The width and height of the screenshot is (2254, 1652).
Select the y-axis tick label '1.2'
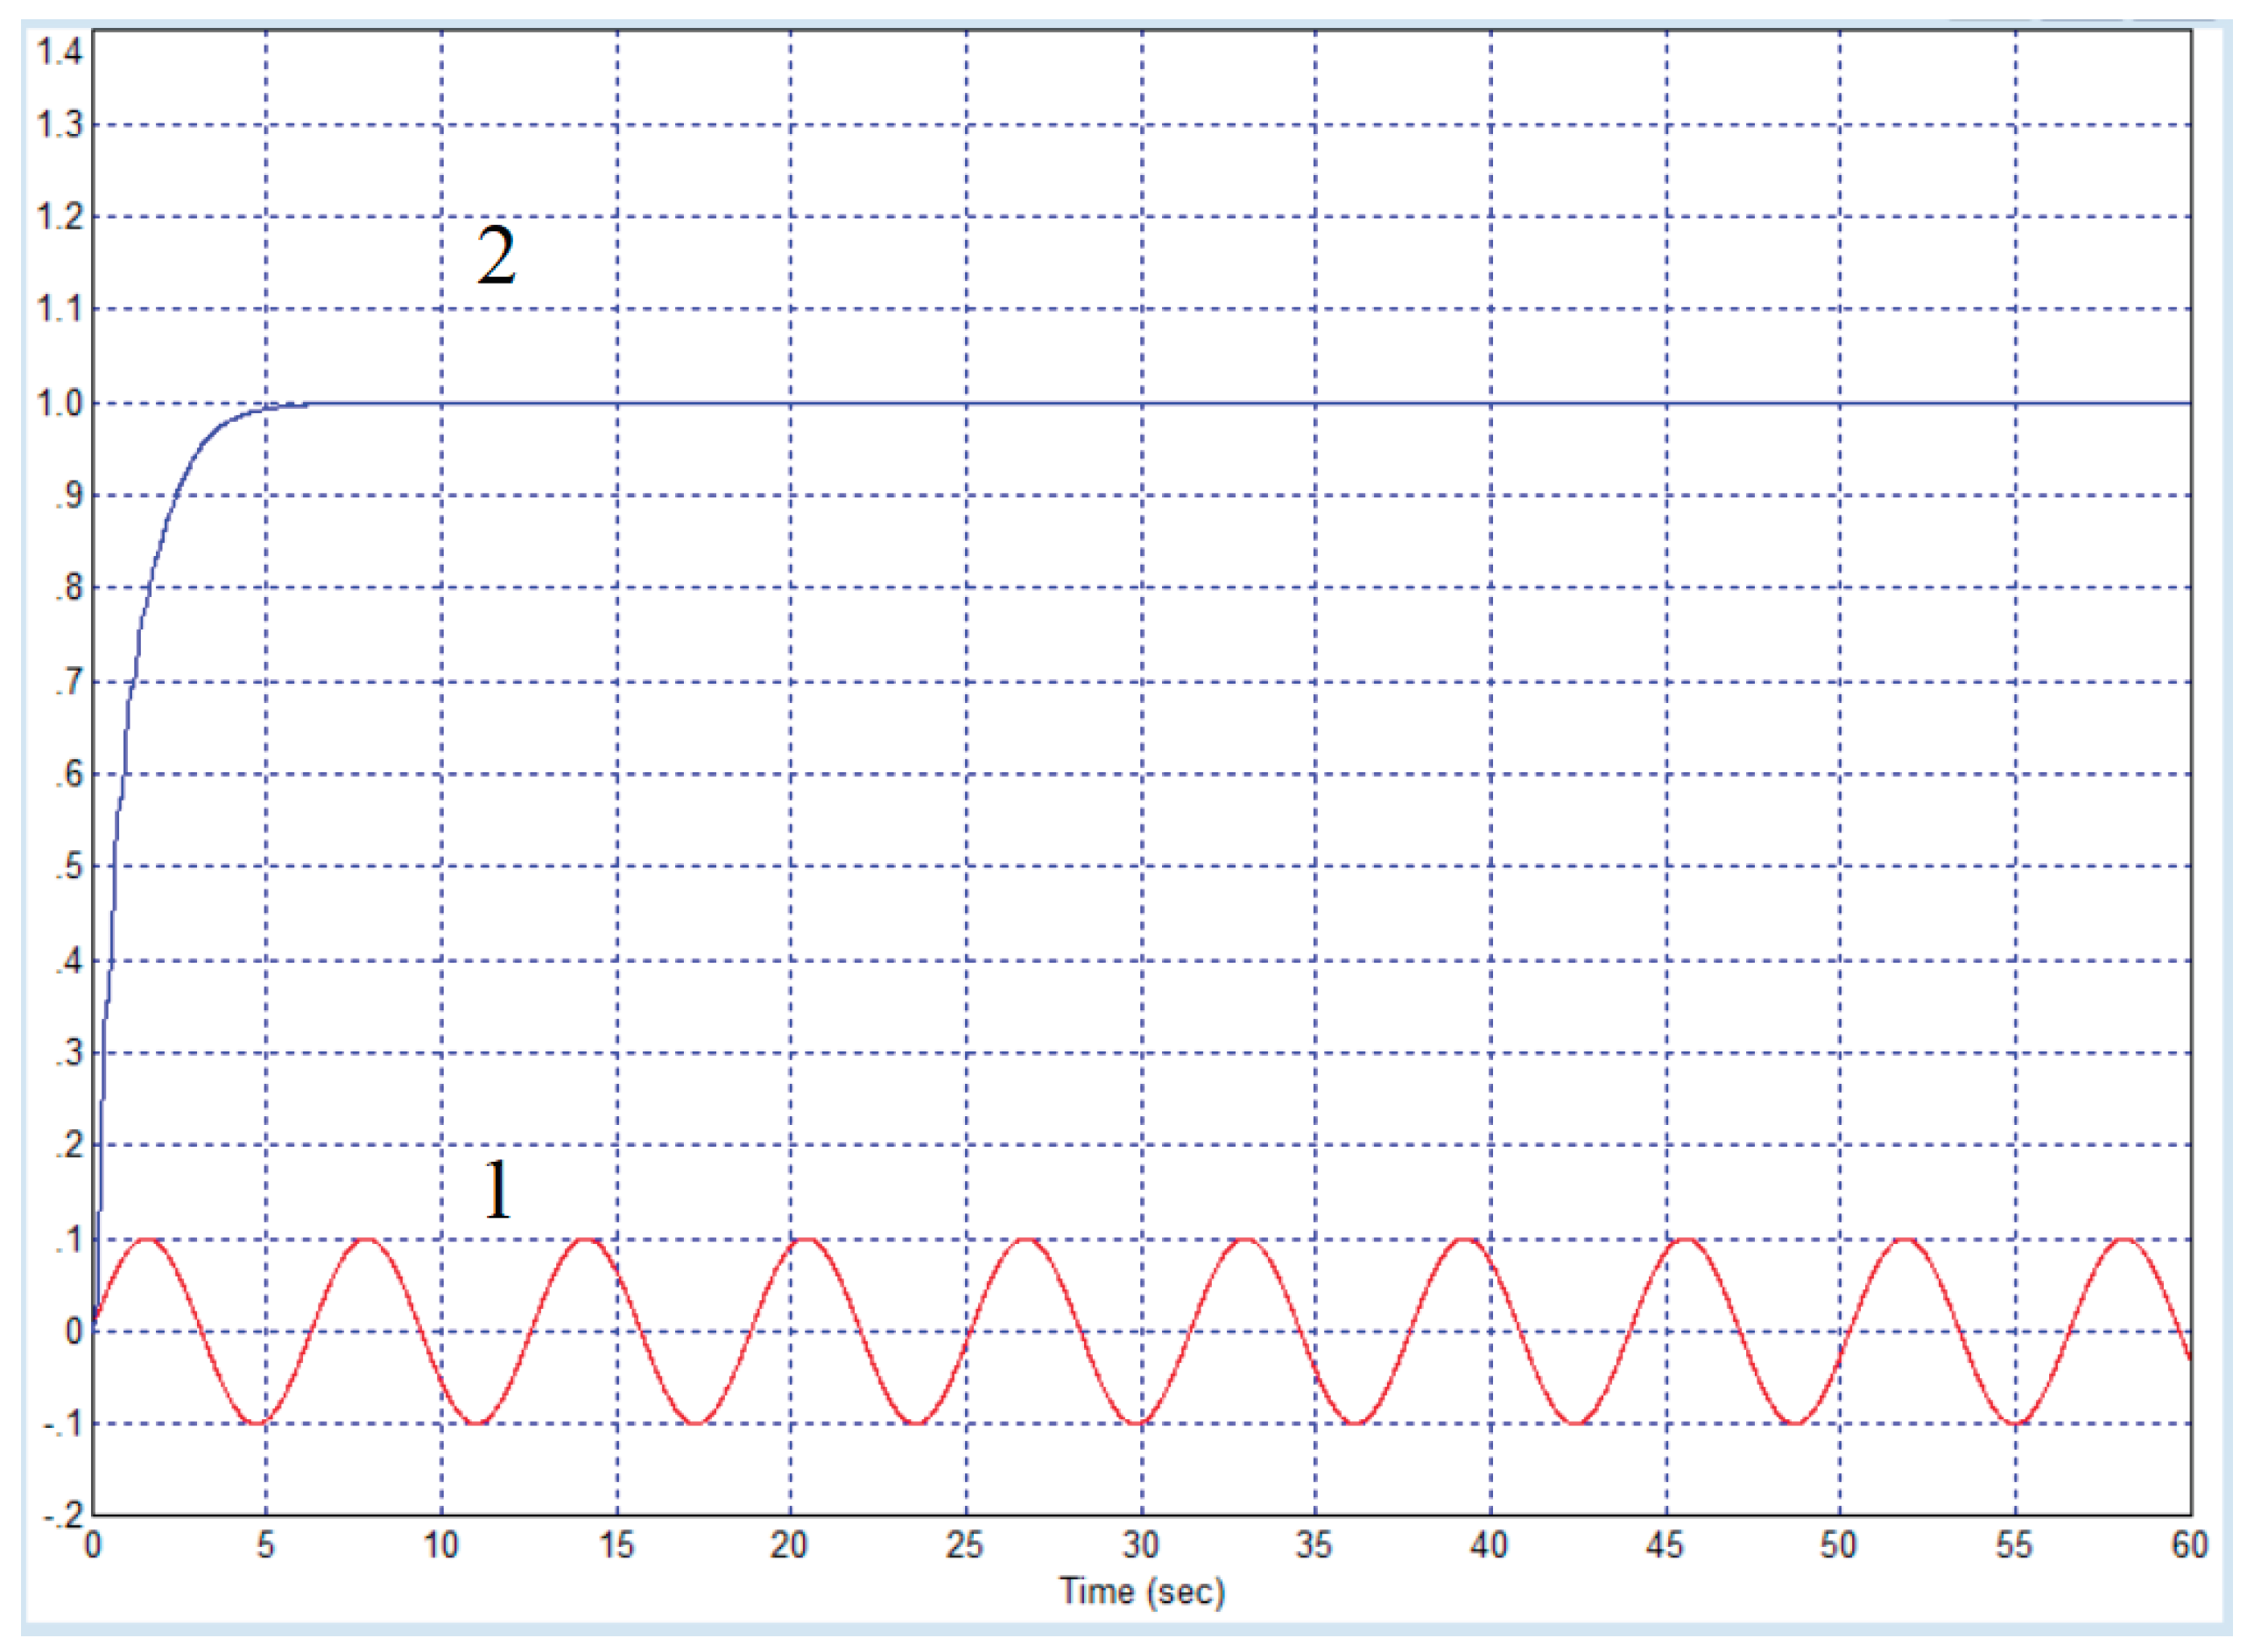point(60,216)
